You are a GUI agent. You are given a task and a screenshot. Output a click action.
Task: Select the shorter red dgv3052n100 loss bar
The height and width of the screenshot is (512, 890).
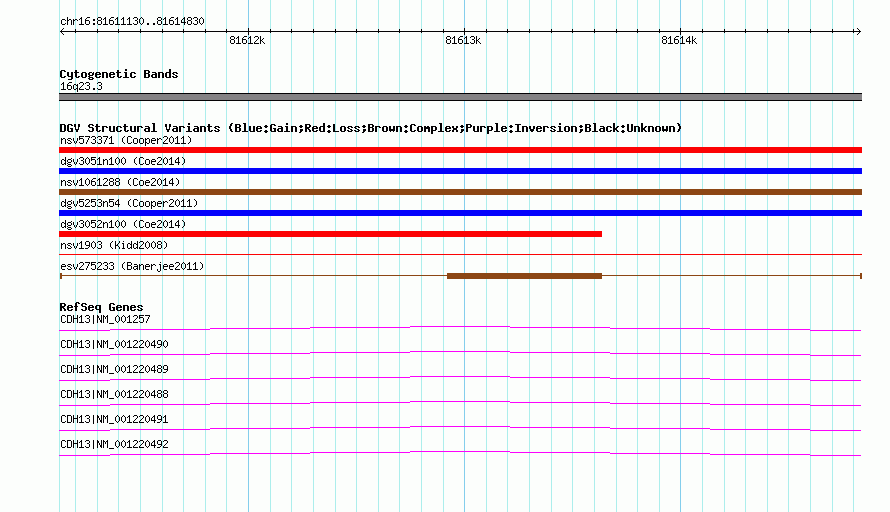tap(330, 234)
